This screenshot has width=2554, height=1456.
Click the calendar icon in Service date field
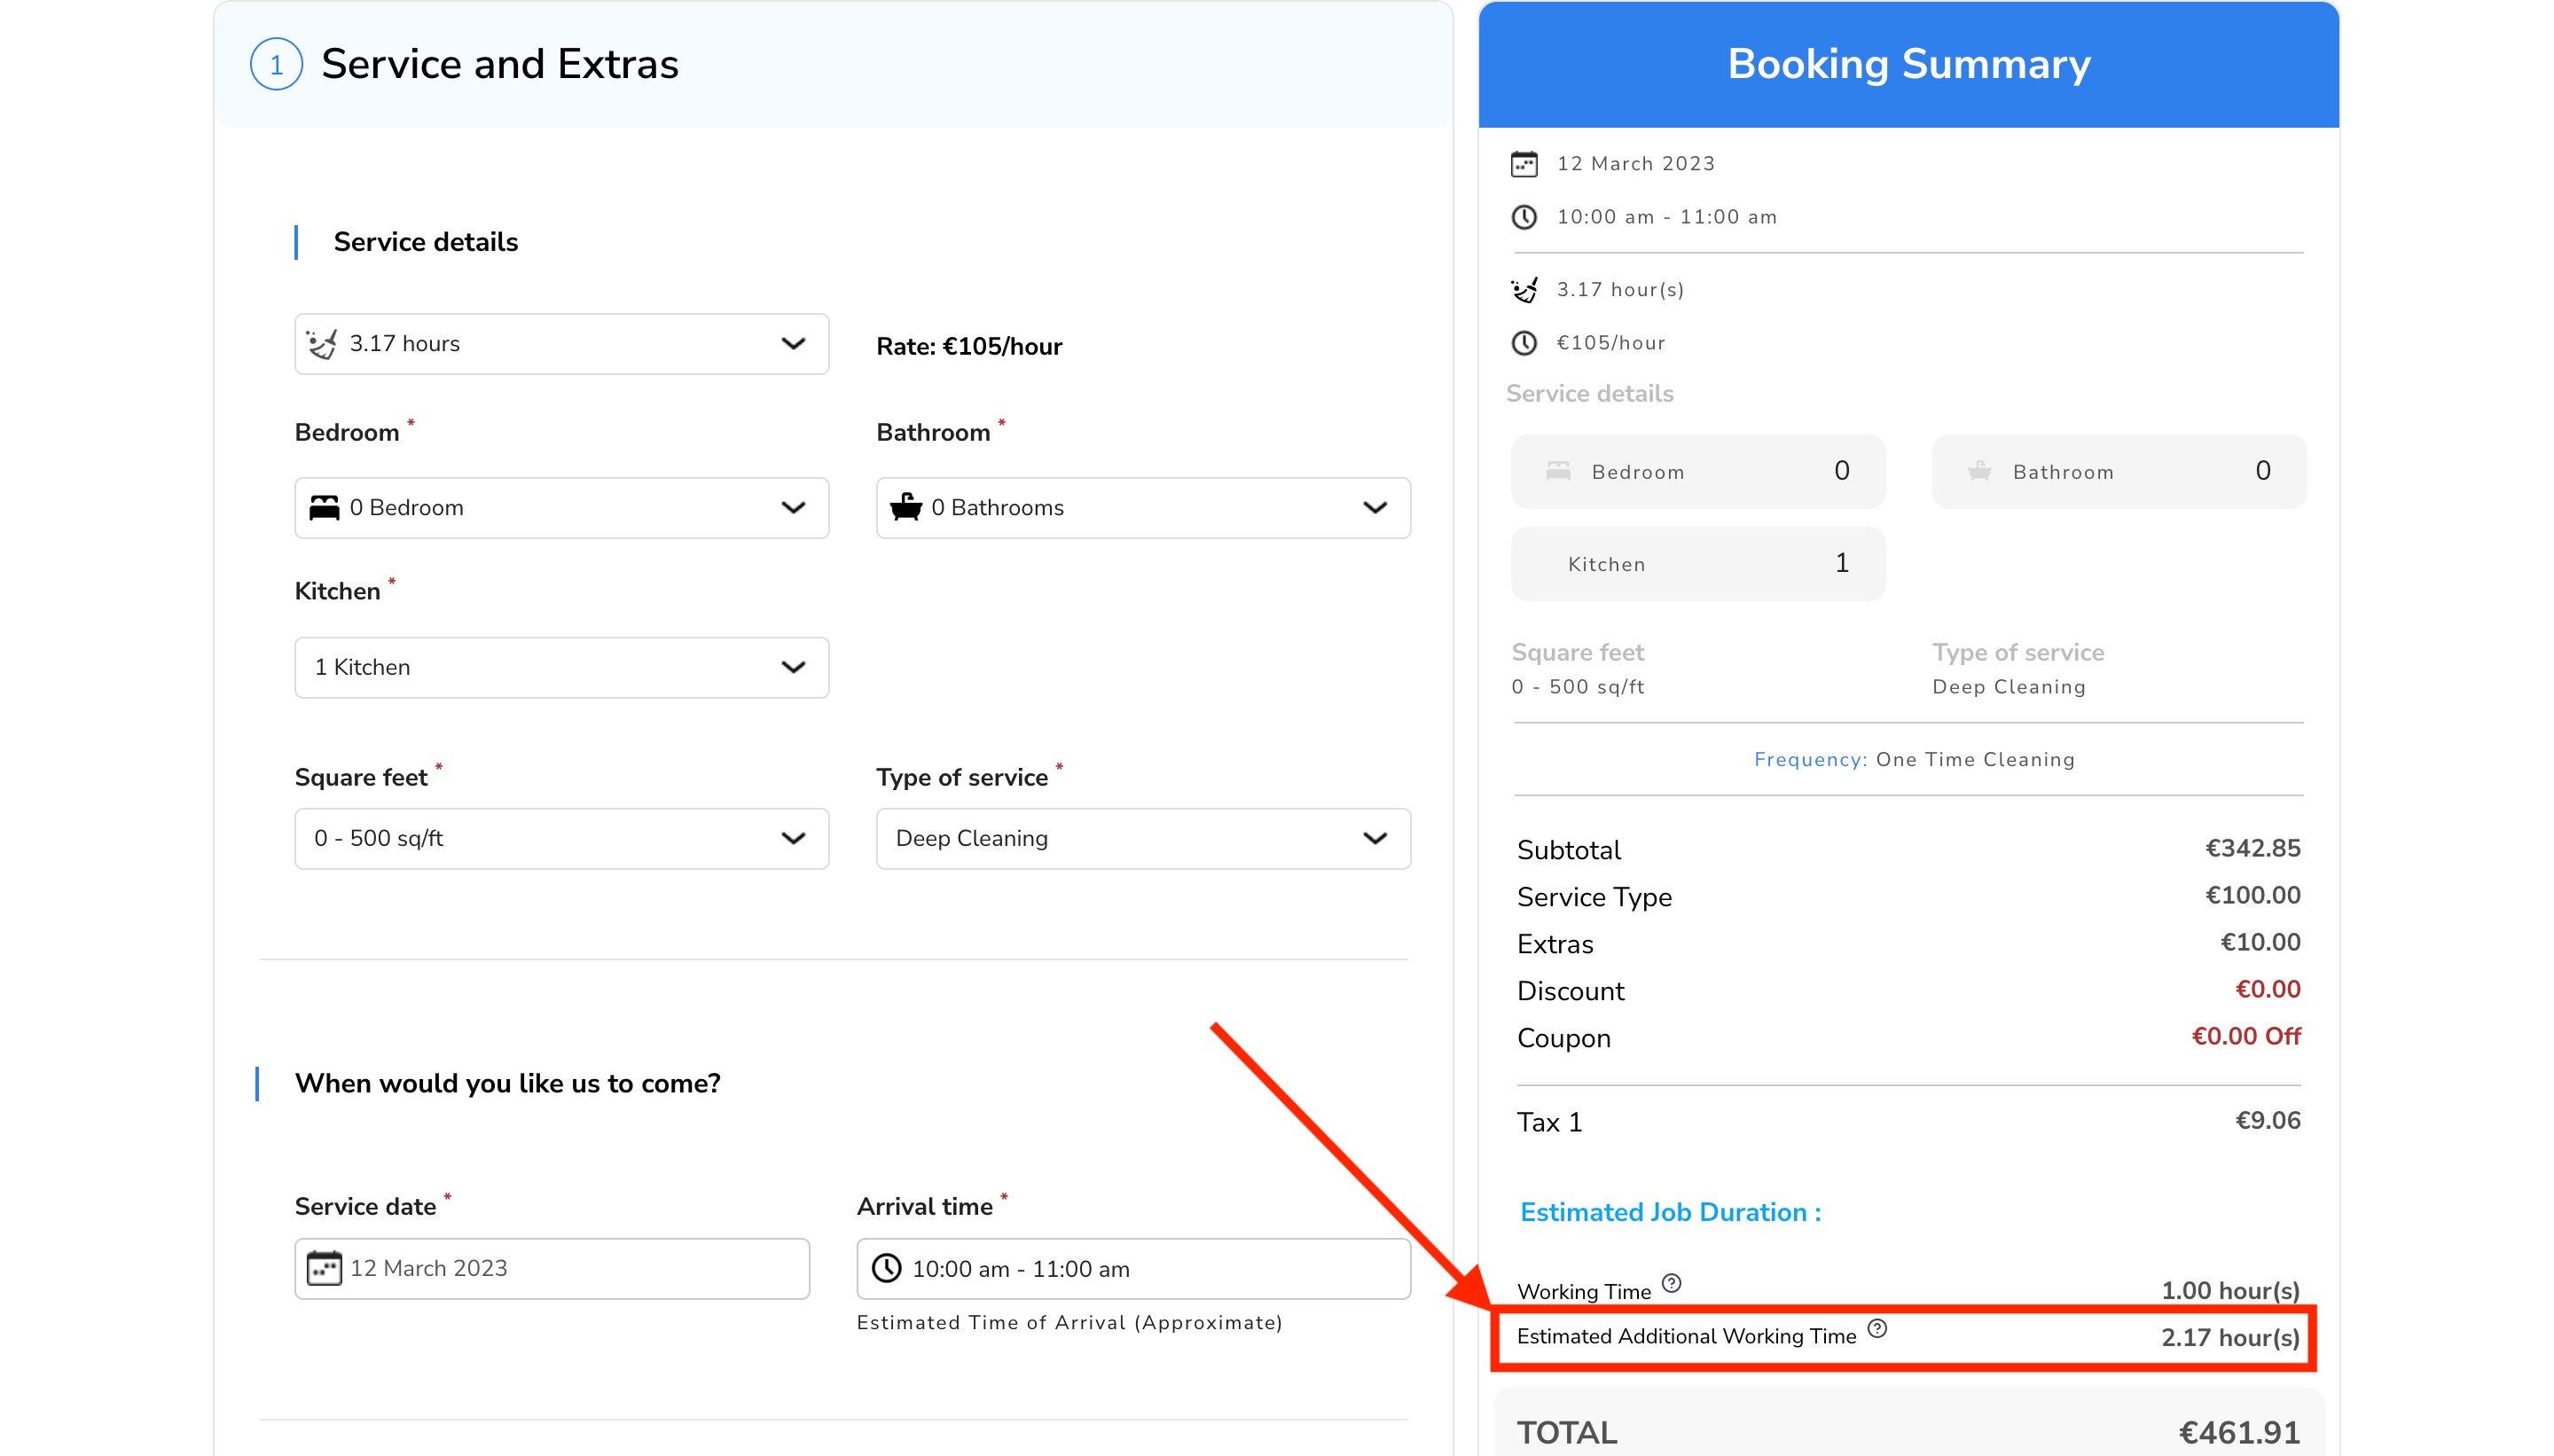pos(323,1268)
